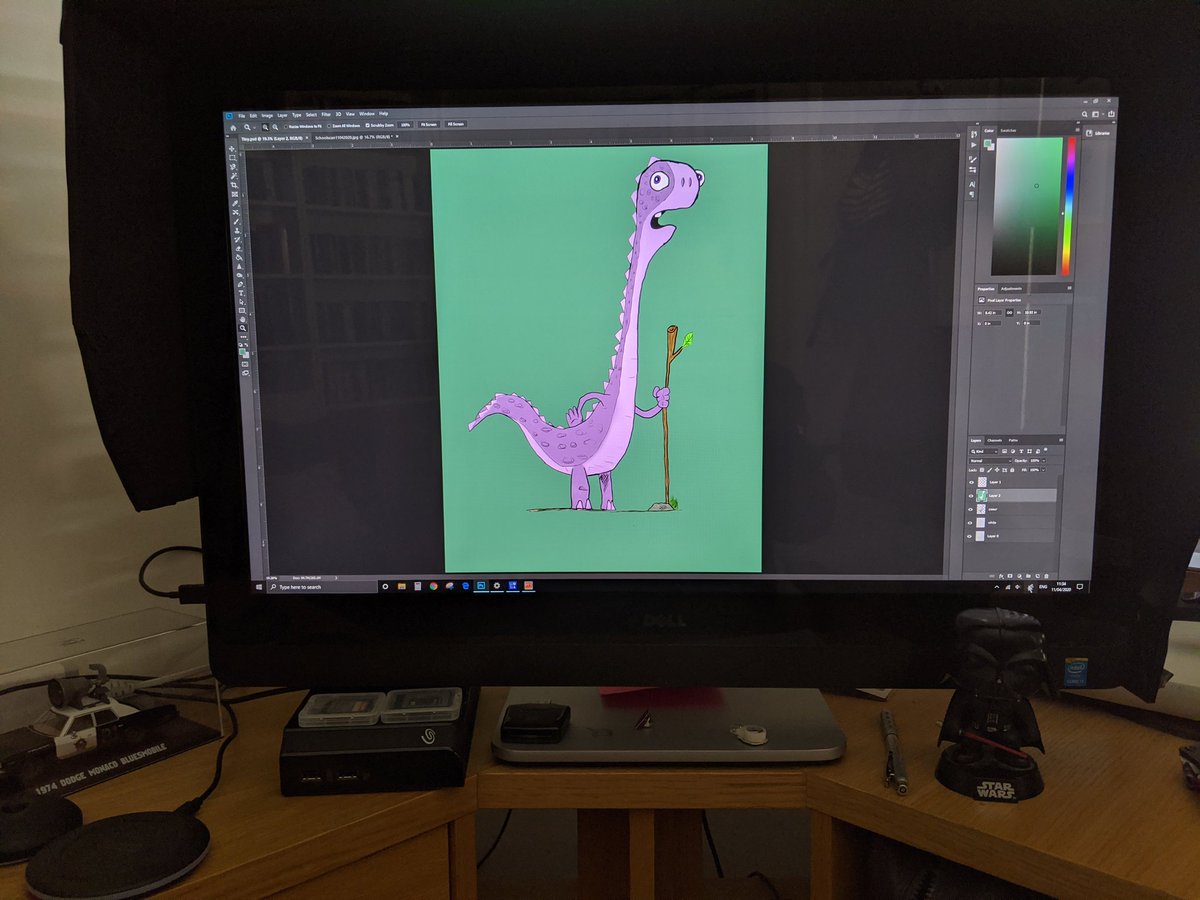Screen dimensions: 1200x900
Task: Select the Zoom tool in the toolbar
Action: [x=243, y=328]
